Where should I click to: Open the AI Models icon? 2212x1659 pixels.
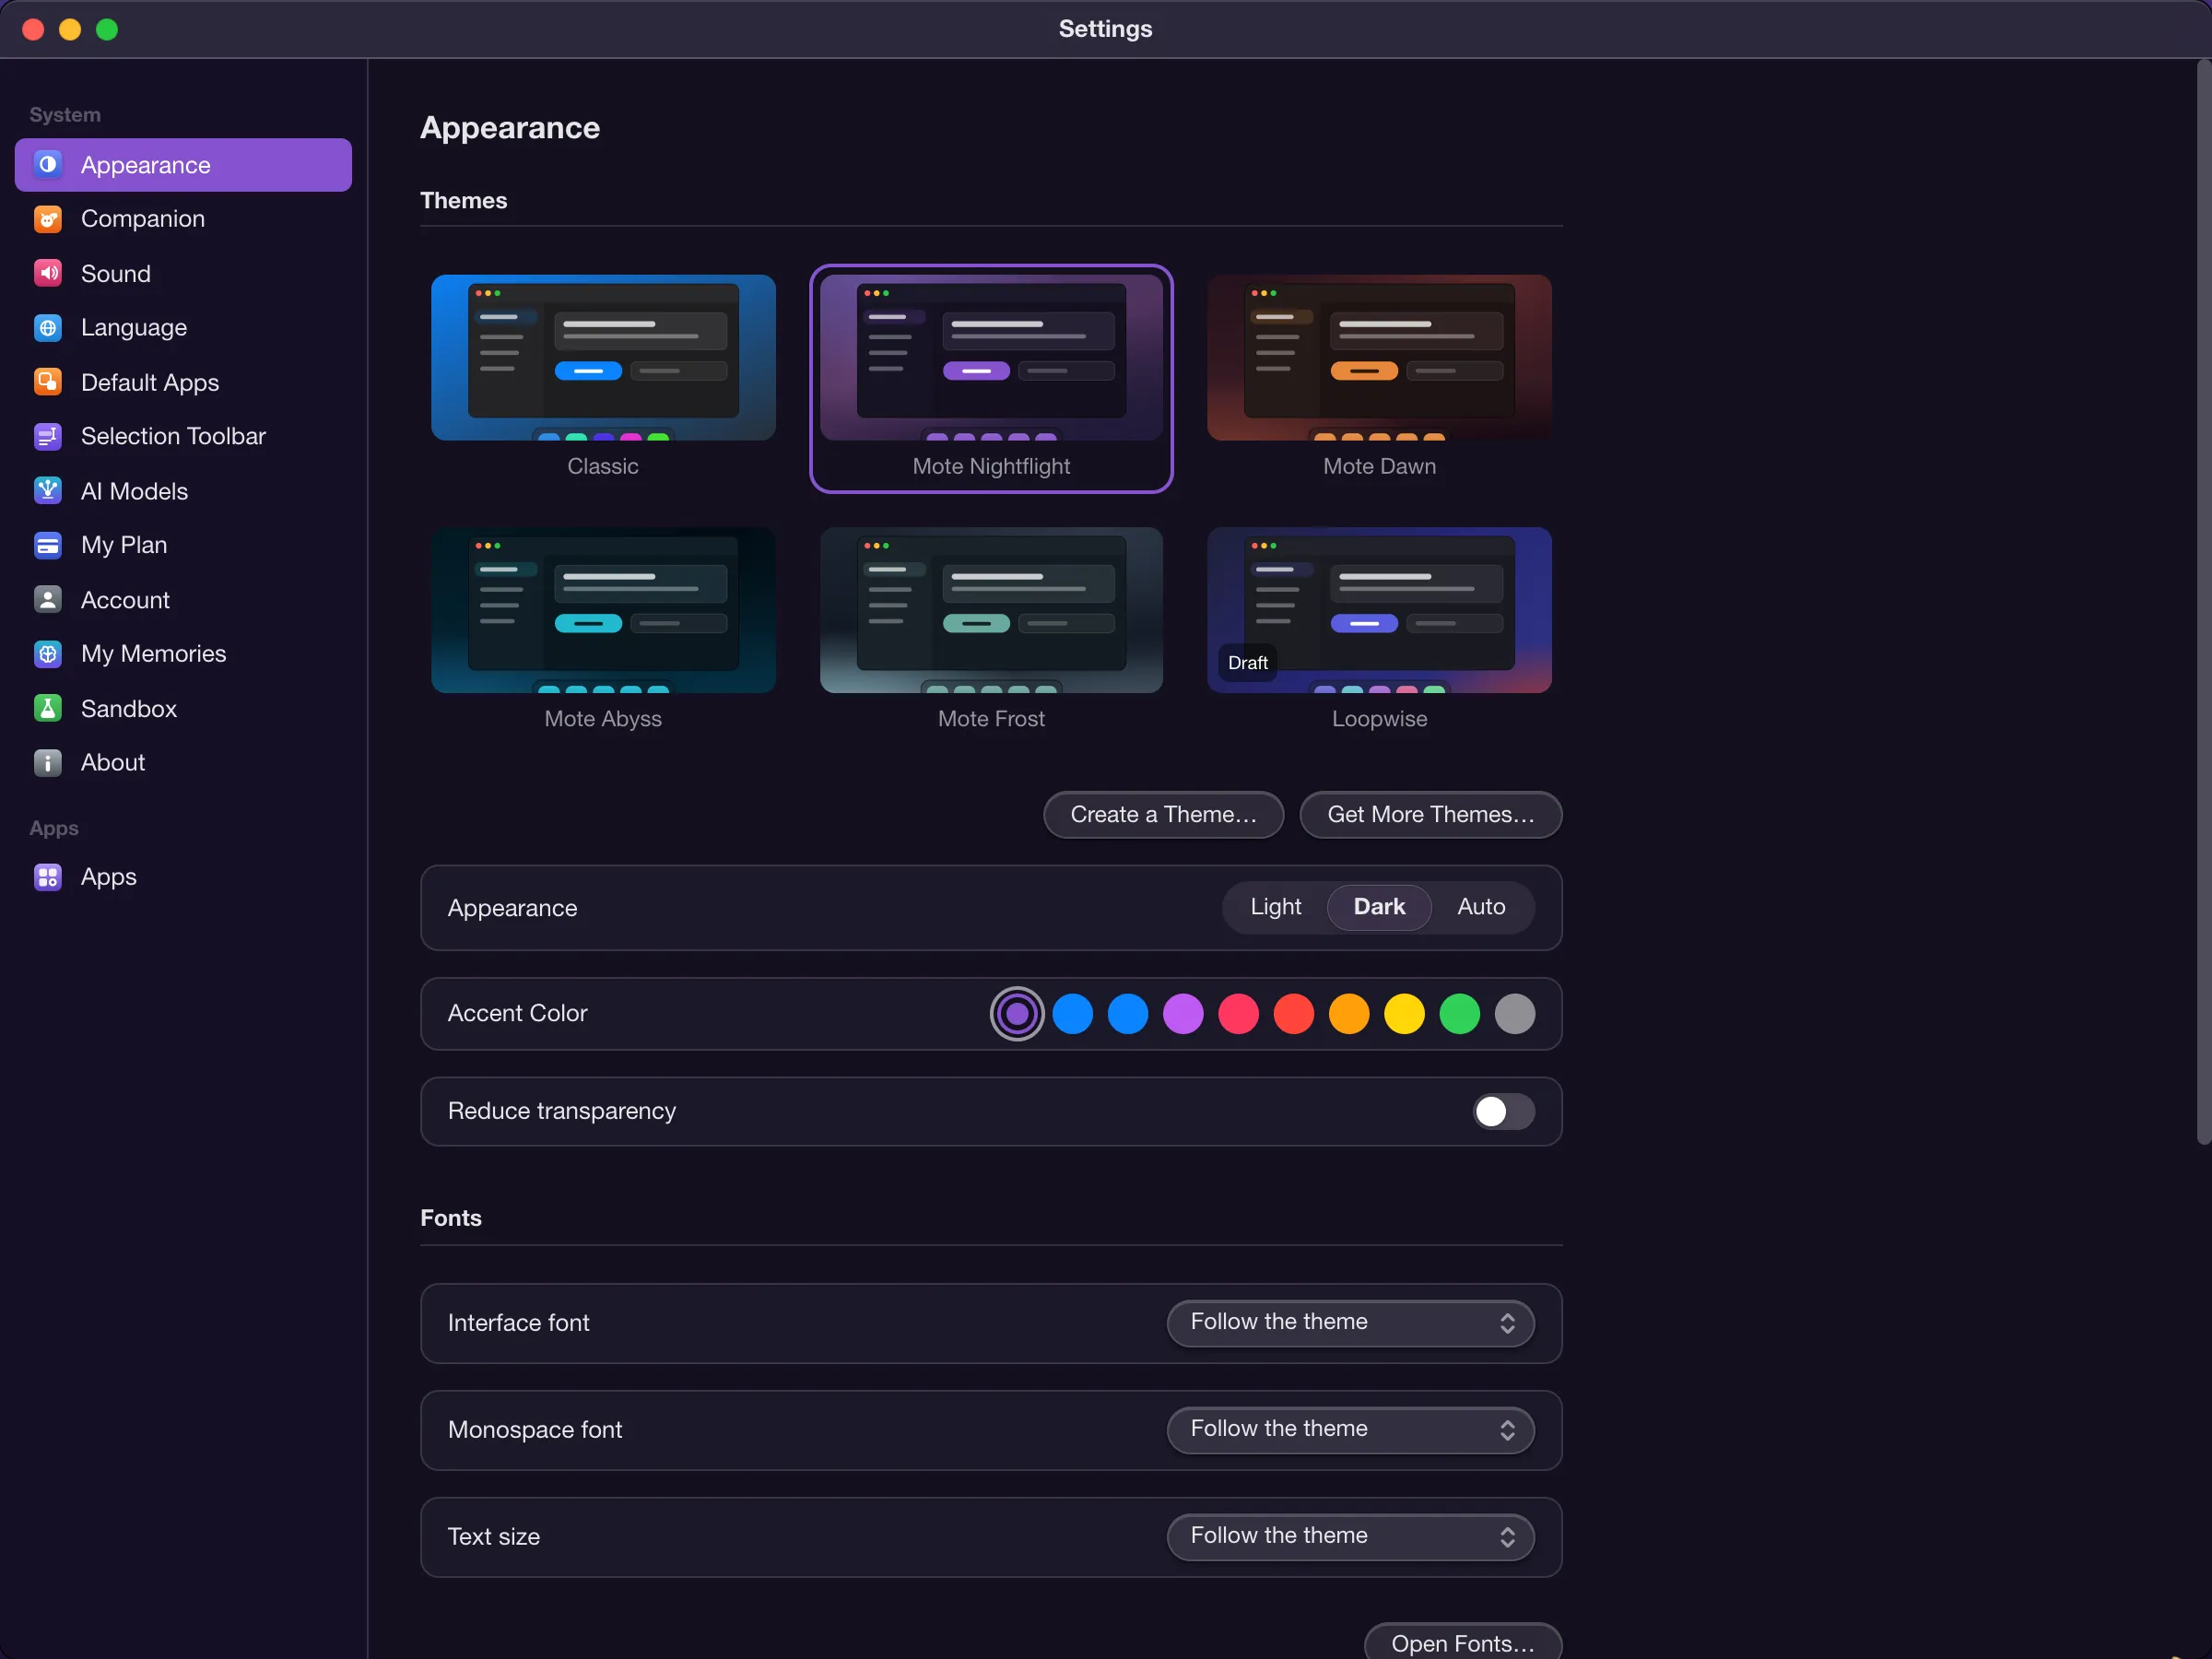pyautogui.click(x=48, y=491)
